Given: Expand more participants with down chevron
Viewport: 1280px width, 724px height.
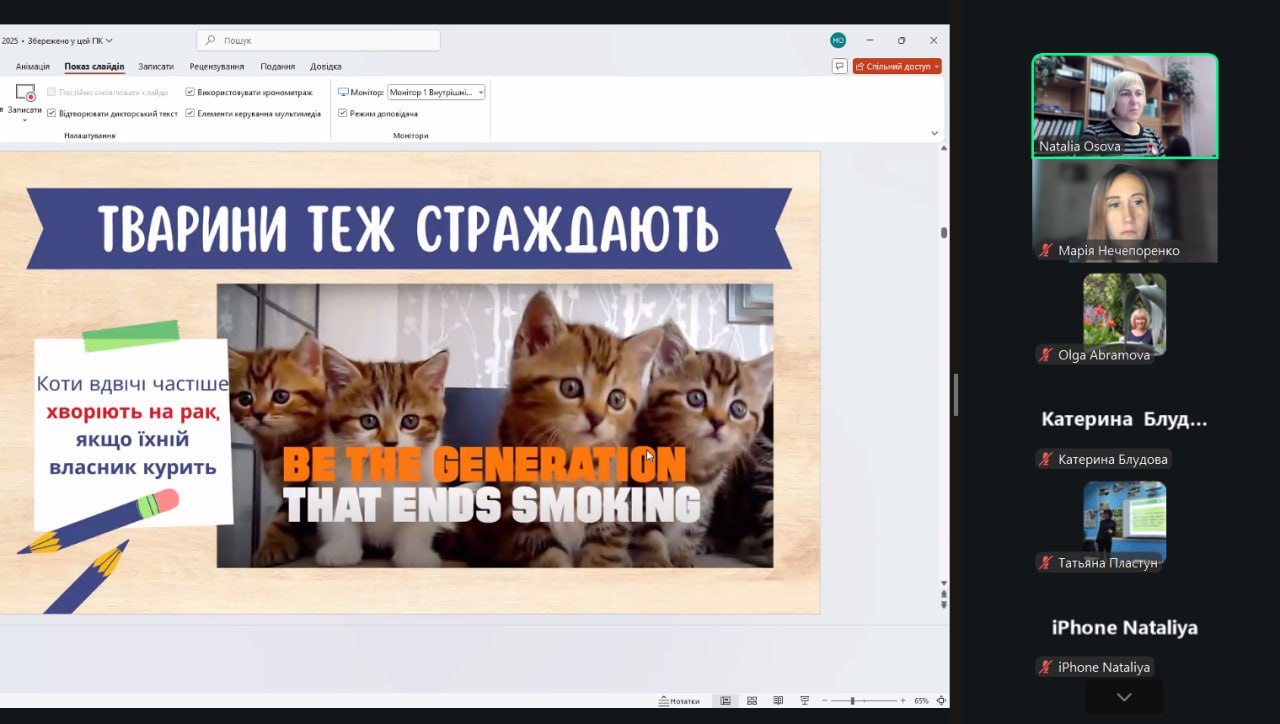Looking at the screenshot, I should pyautogui.click(x=1124, y=697).
